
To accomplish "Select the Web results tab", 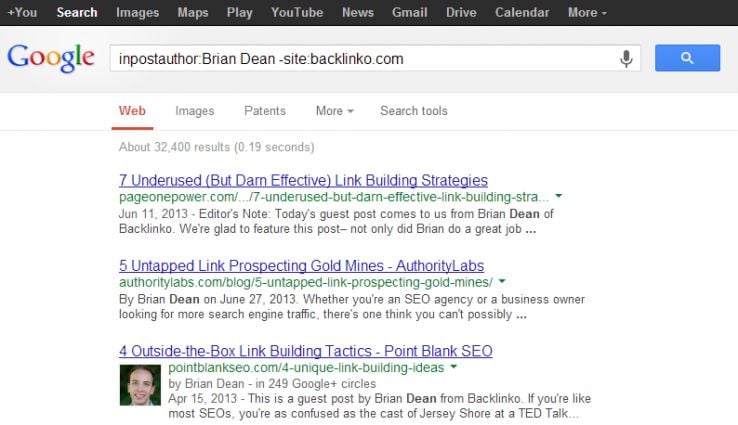I will pyautogui.click(x=132, y=111).
